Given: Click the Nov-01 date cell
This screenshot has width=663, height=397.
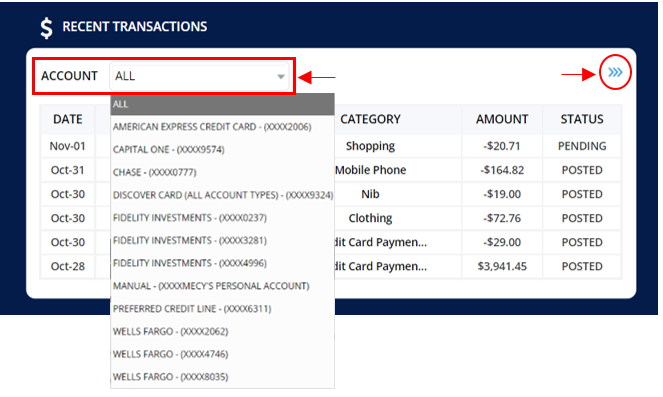Looking at the screenshot, I should [68, 146].
